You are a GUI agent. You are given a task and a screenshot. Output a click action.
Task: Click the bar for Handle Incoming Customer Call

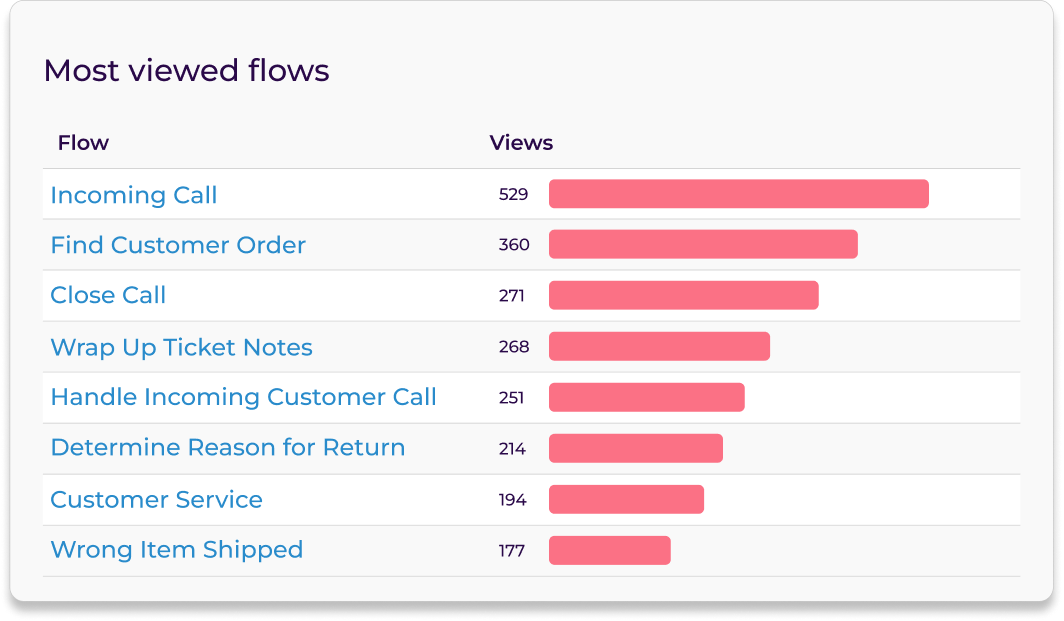point(646,397)
